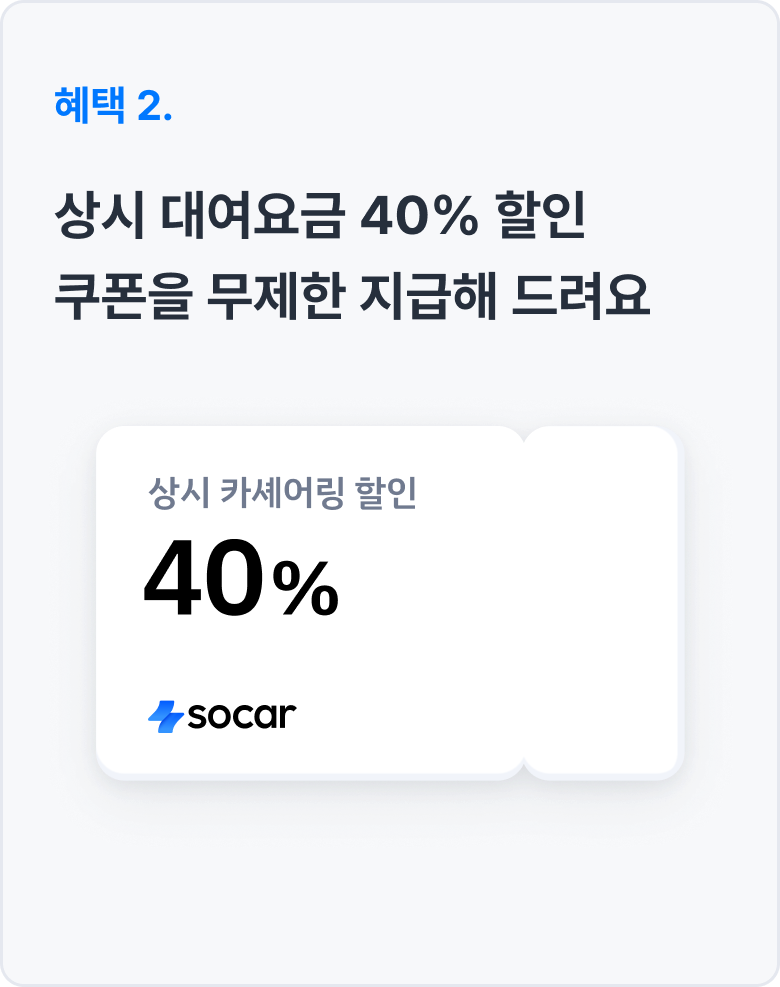This screenshot has width=780, height=987.
Task: Tap the blank coupon stub on the right
Action: pos(603,602)
